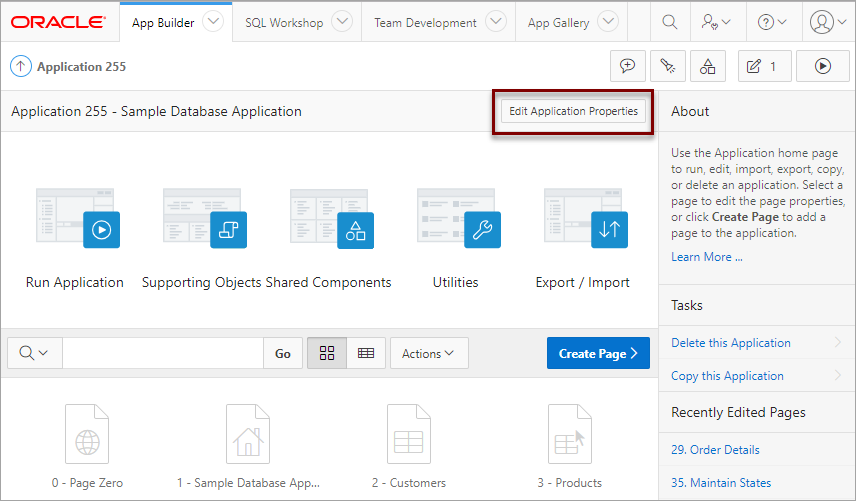Click the Create Page button
This screenshot has height=501, width=856.
tap(598, 353)
